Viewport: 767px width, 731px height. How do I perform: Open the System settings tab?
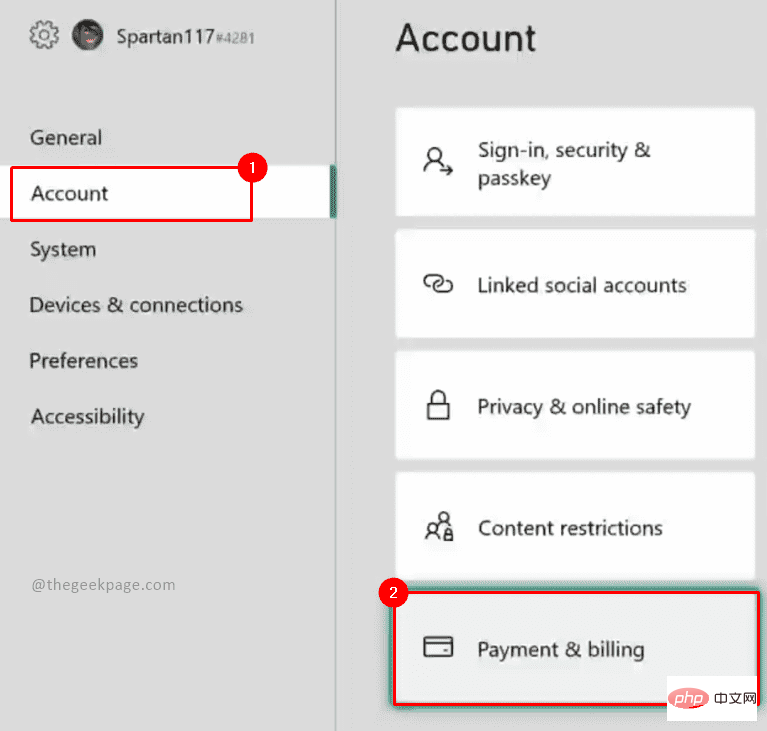(x=63, y=249)
